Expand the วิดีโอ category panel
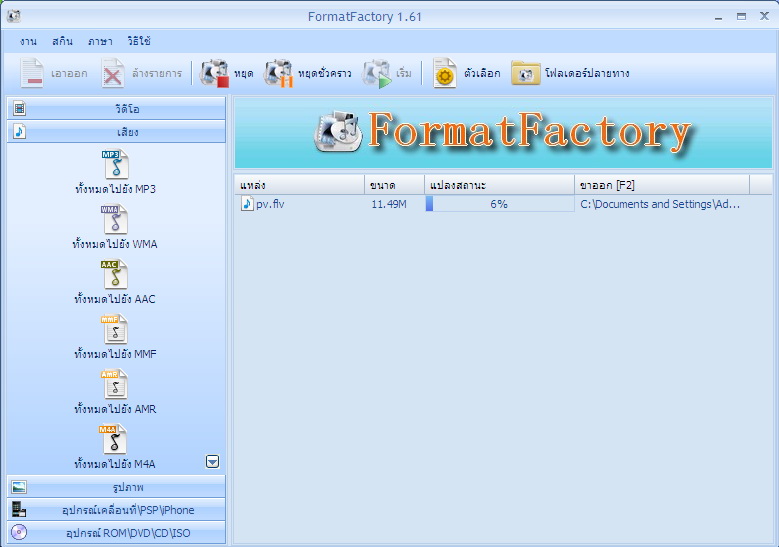779x547 pixels. (116, 108)
